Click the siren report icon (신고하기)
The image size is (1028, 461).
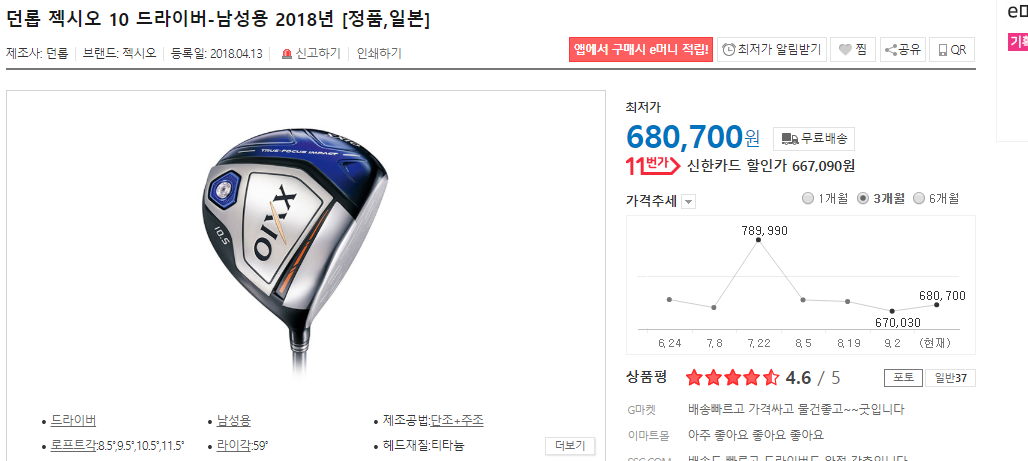pyautogui.click(x=287, y=54)
